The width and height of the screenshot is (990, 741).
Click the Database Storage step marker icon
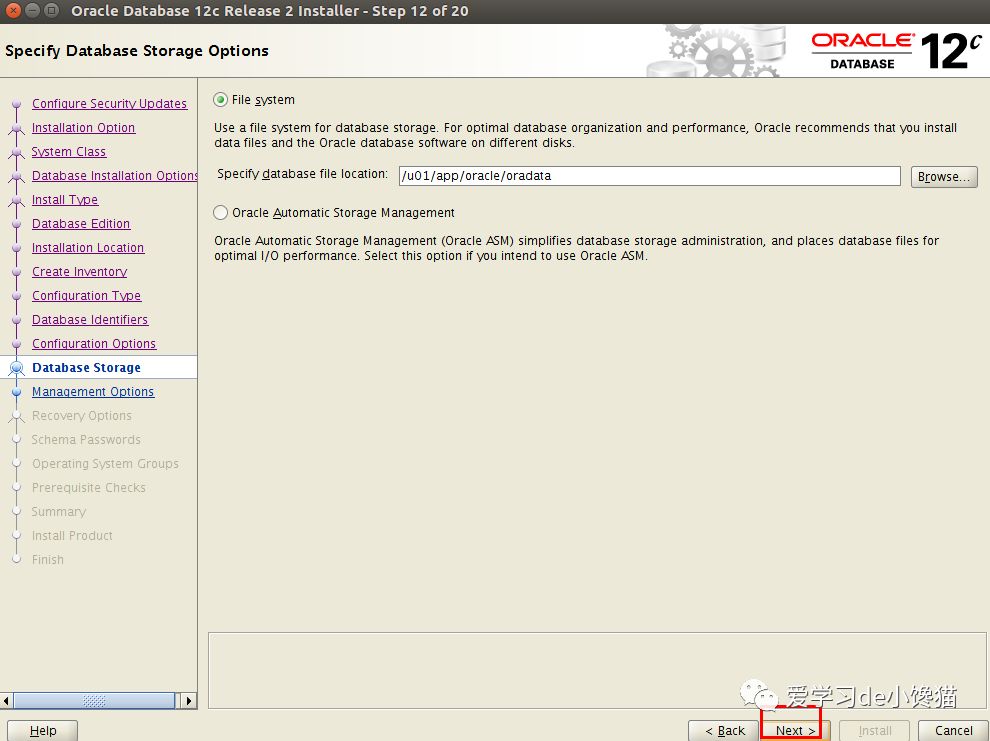[17, 368]
